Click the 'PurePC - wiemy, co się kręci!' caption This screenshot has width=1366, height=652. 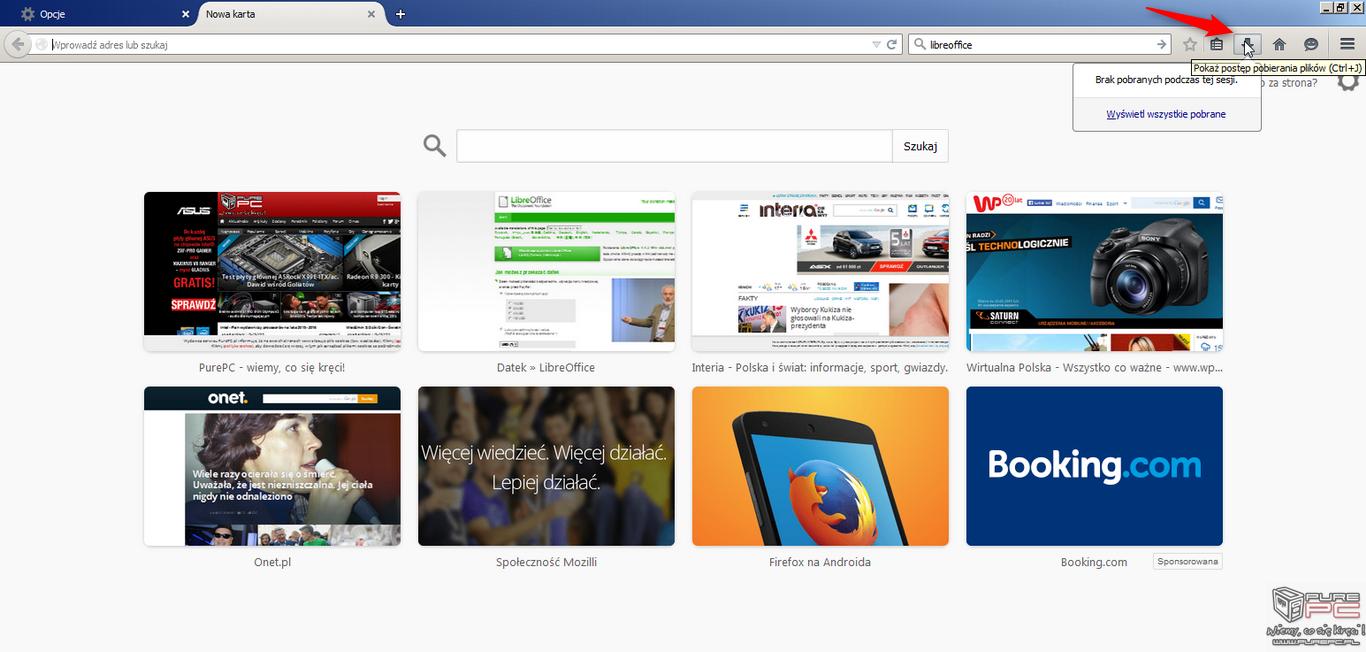272,367
